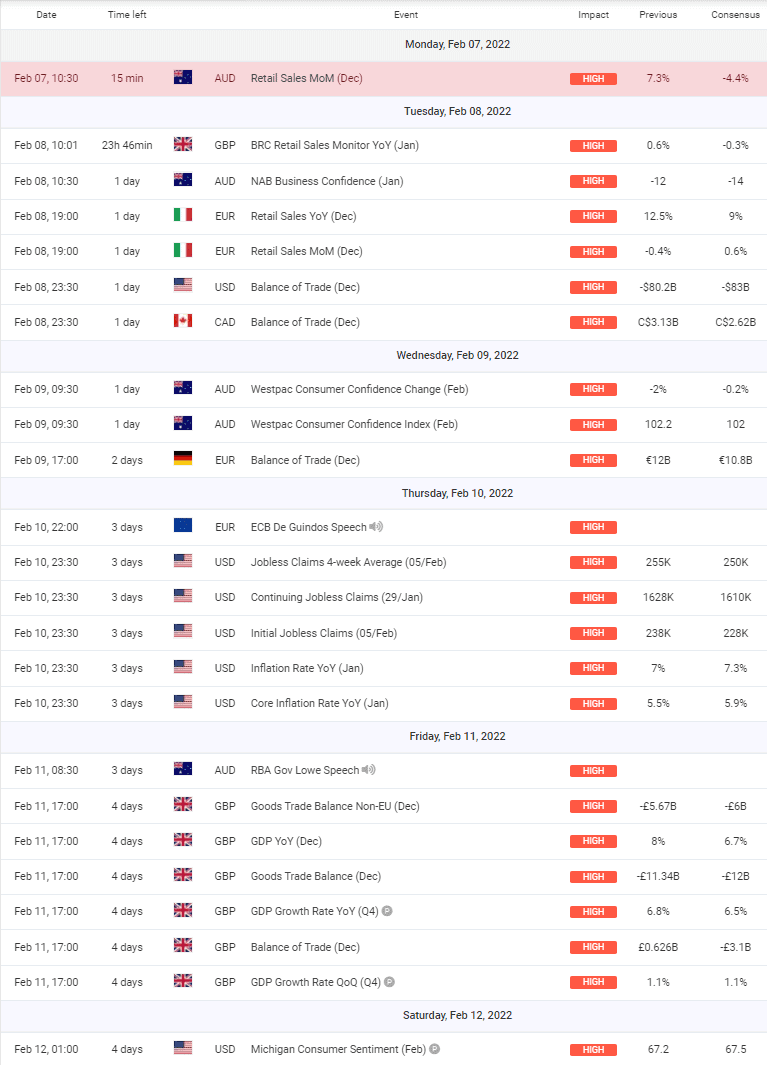
Task: Click the Canada flag beside CAD Balance of Trade
Action: 183,321
